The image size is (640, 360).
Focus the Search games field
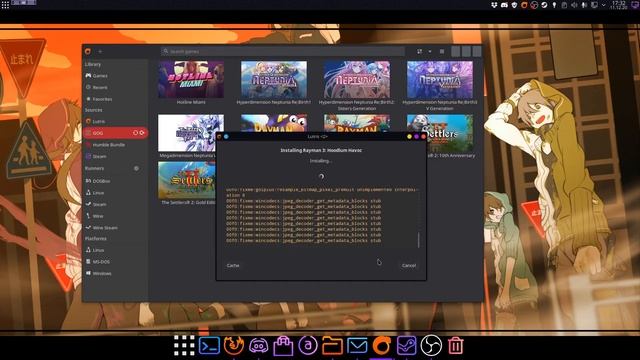point(282,51)
